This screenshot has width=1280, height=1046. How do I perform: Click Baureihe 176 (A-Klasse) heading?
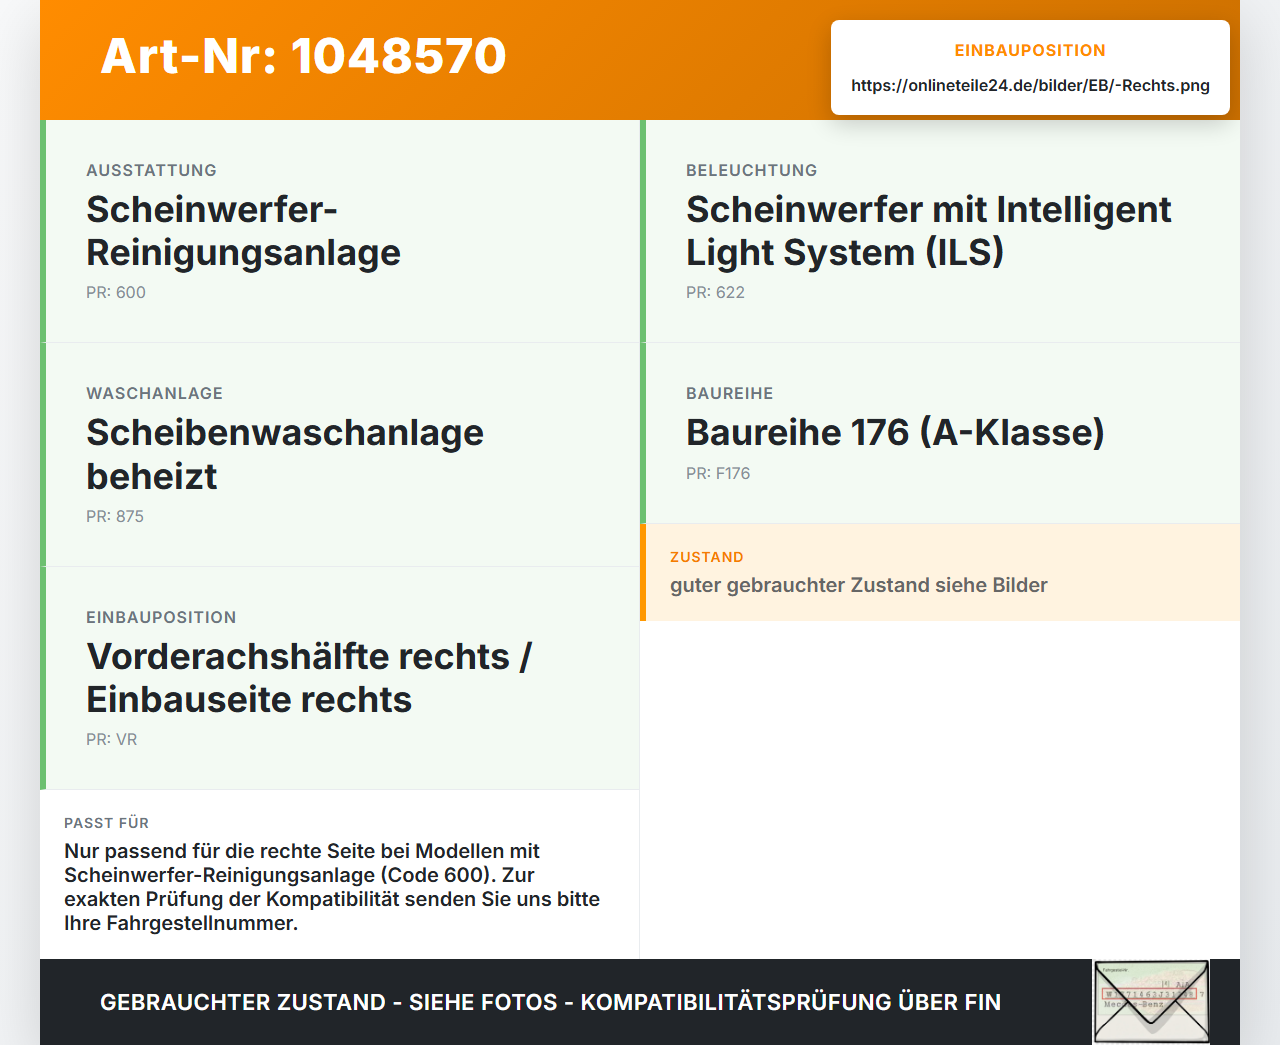(895, 433)
